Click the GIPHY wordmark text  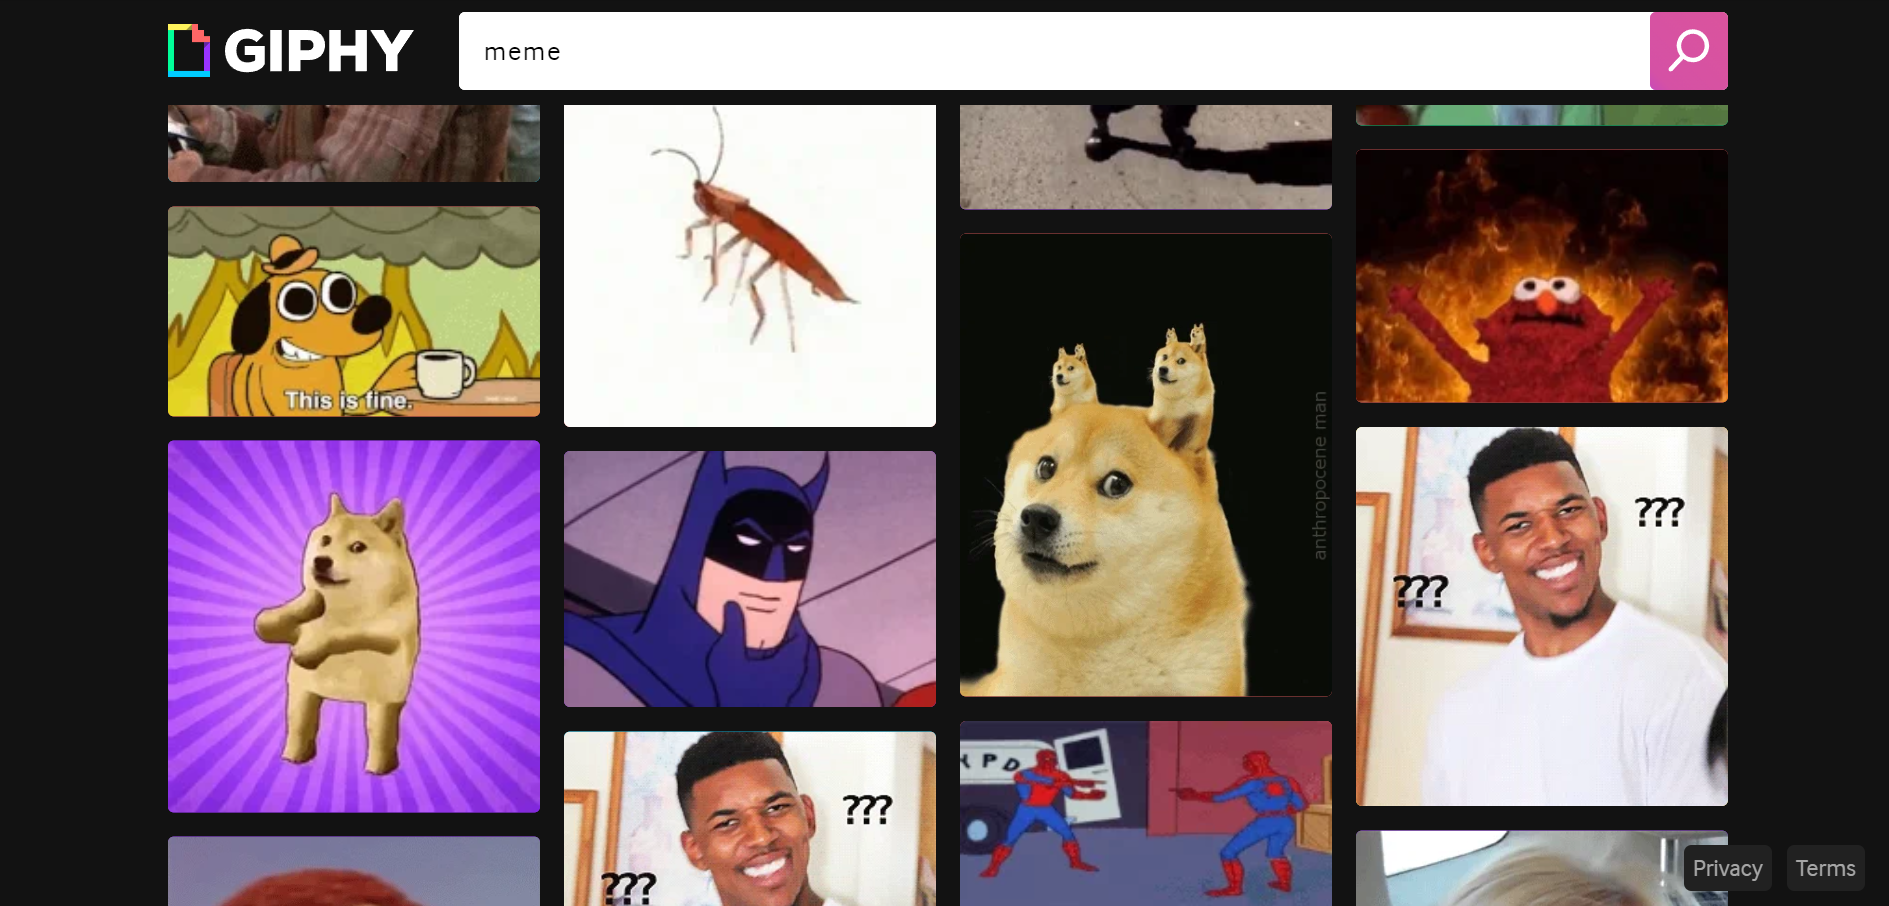318,51
